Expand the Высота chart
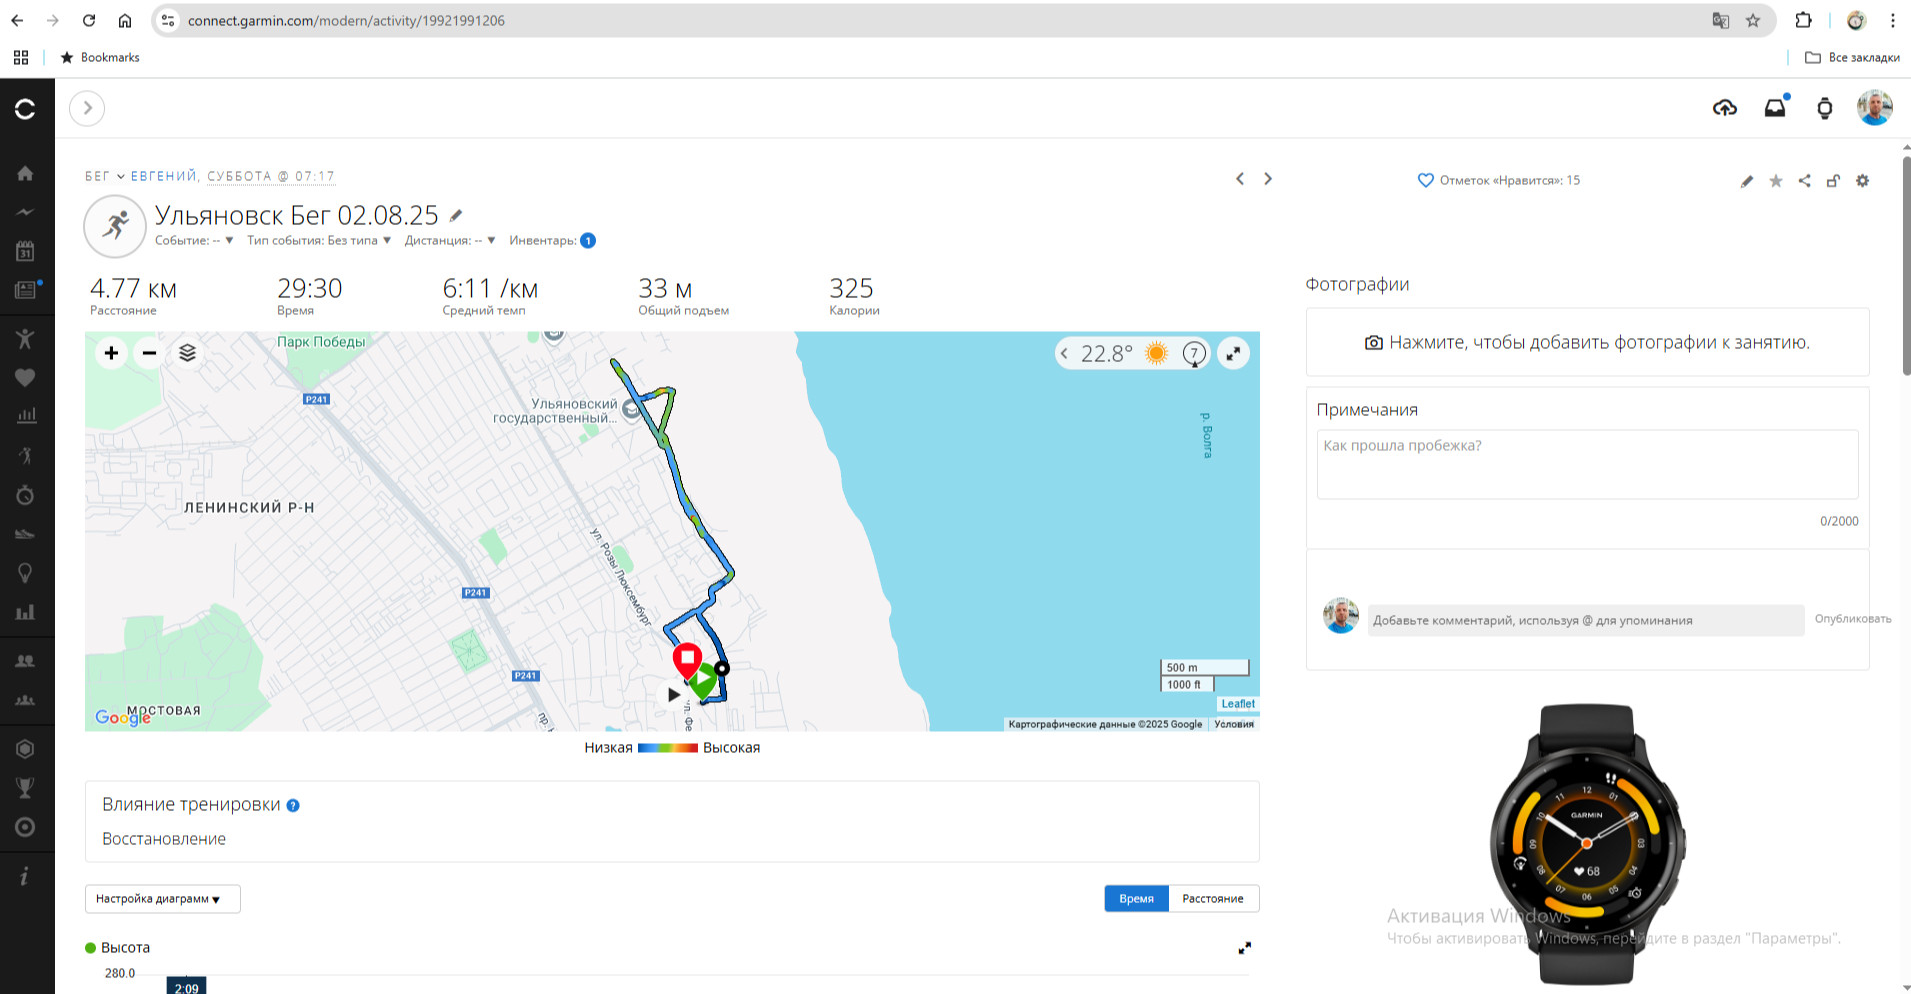This screenshot has width=1911, height=994. [x=1245, y=948]
